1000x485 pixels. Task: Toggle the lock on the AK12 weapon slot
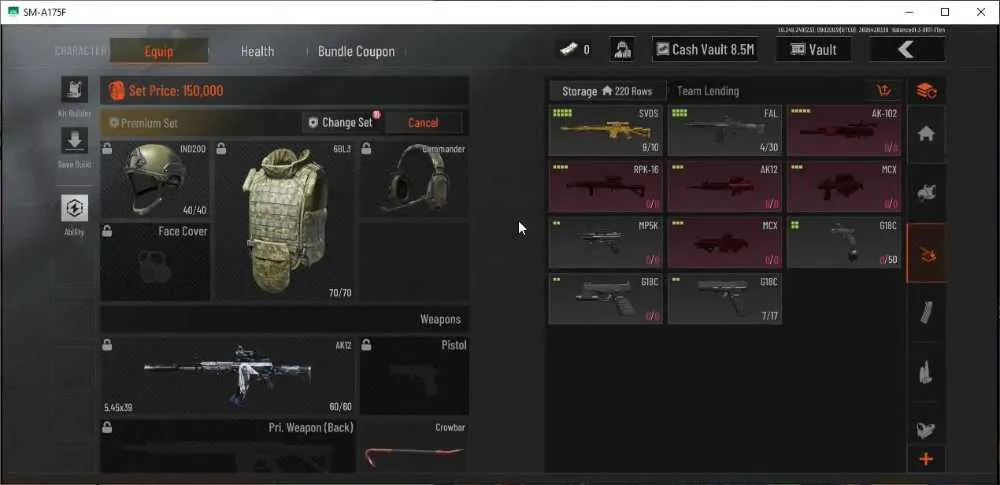pyautogui.click(x=107, y=345)
